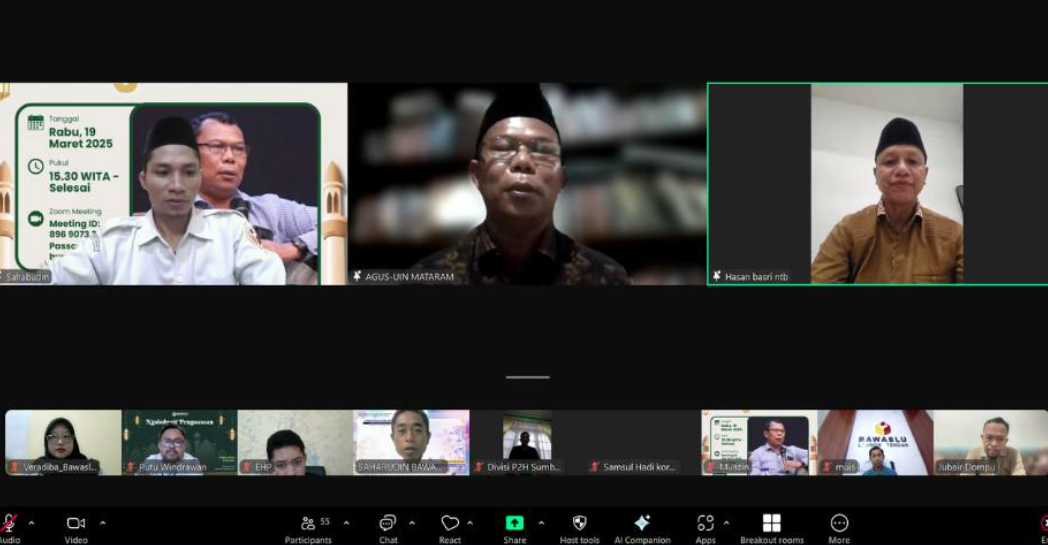This screenshot has height=545, width=1048.
Task: Launch the AI Companion sparkle icon
Action: coord(642,523)
